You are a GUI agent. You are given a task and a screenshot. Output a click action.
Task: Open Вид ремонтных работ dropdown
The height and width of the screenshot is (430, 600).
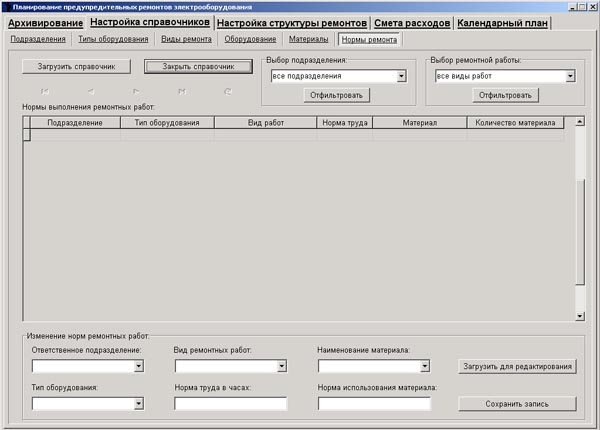tap(282, 366)
